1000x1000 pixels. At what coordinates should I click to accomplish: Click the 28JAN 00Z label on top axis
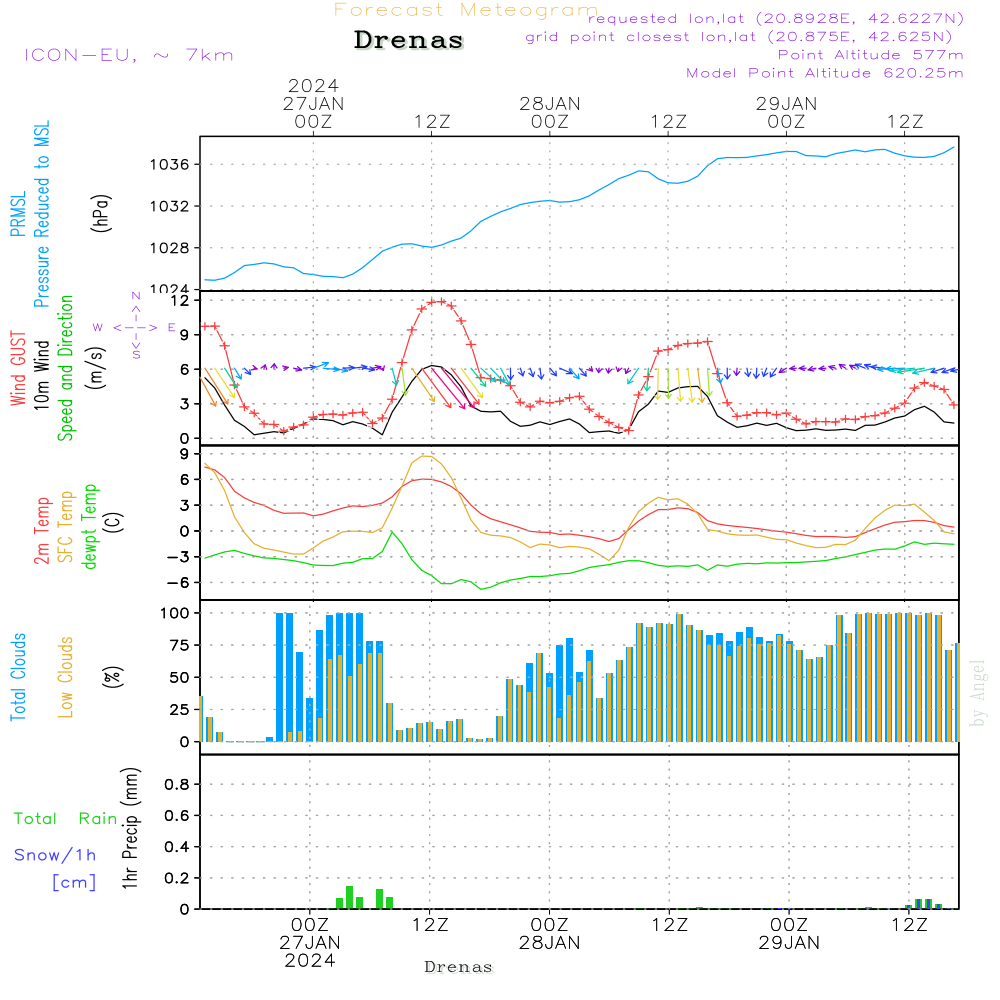[549, 112]
